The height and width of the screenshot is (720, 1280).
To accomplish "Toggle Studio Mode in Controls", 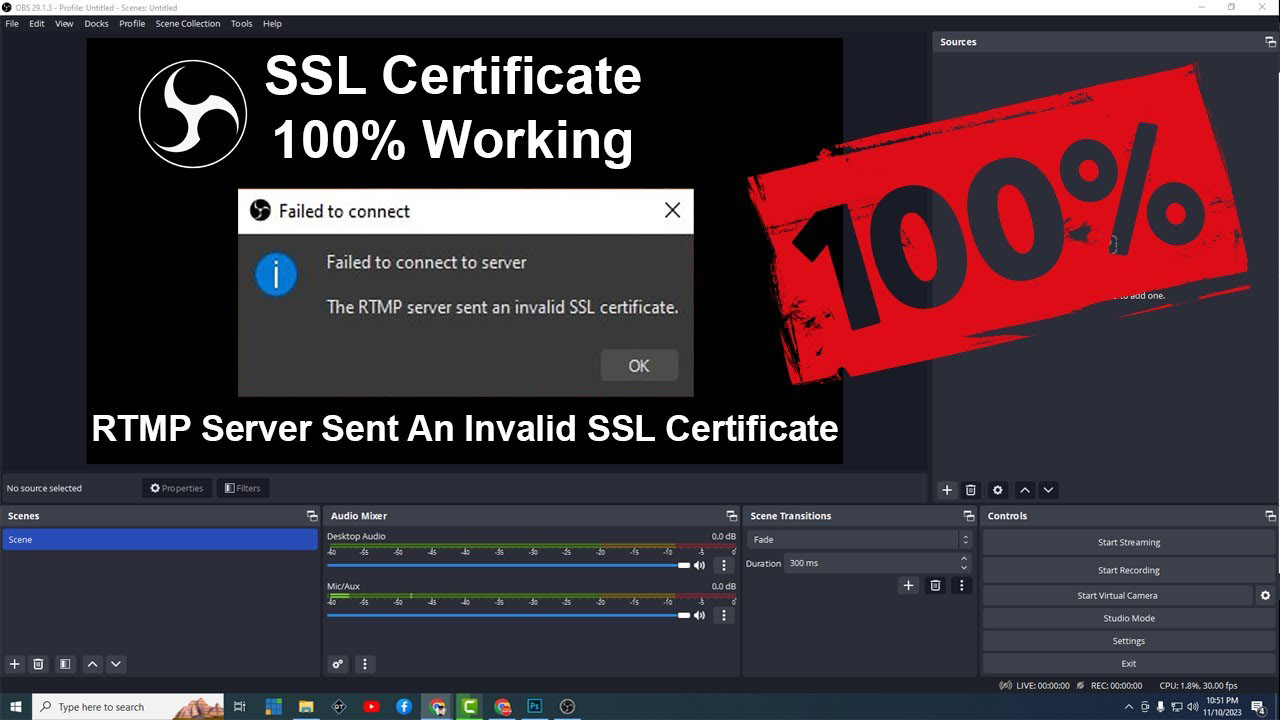I will [1129, 619].
